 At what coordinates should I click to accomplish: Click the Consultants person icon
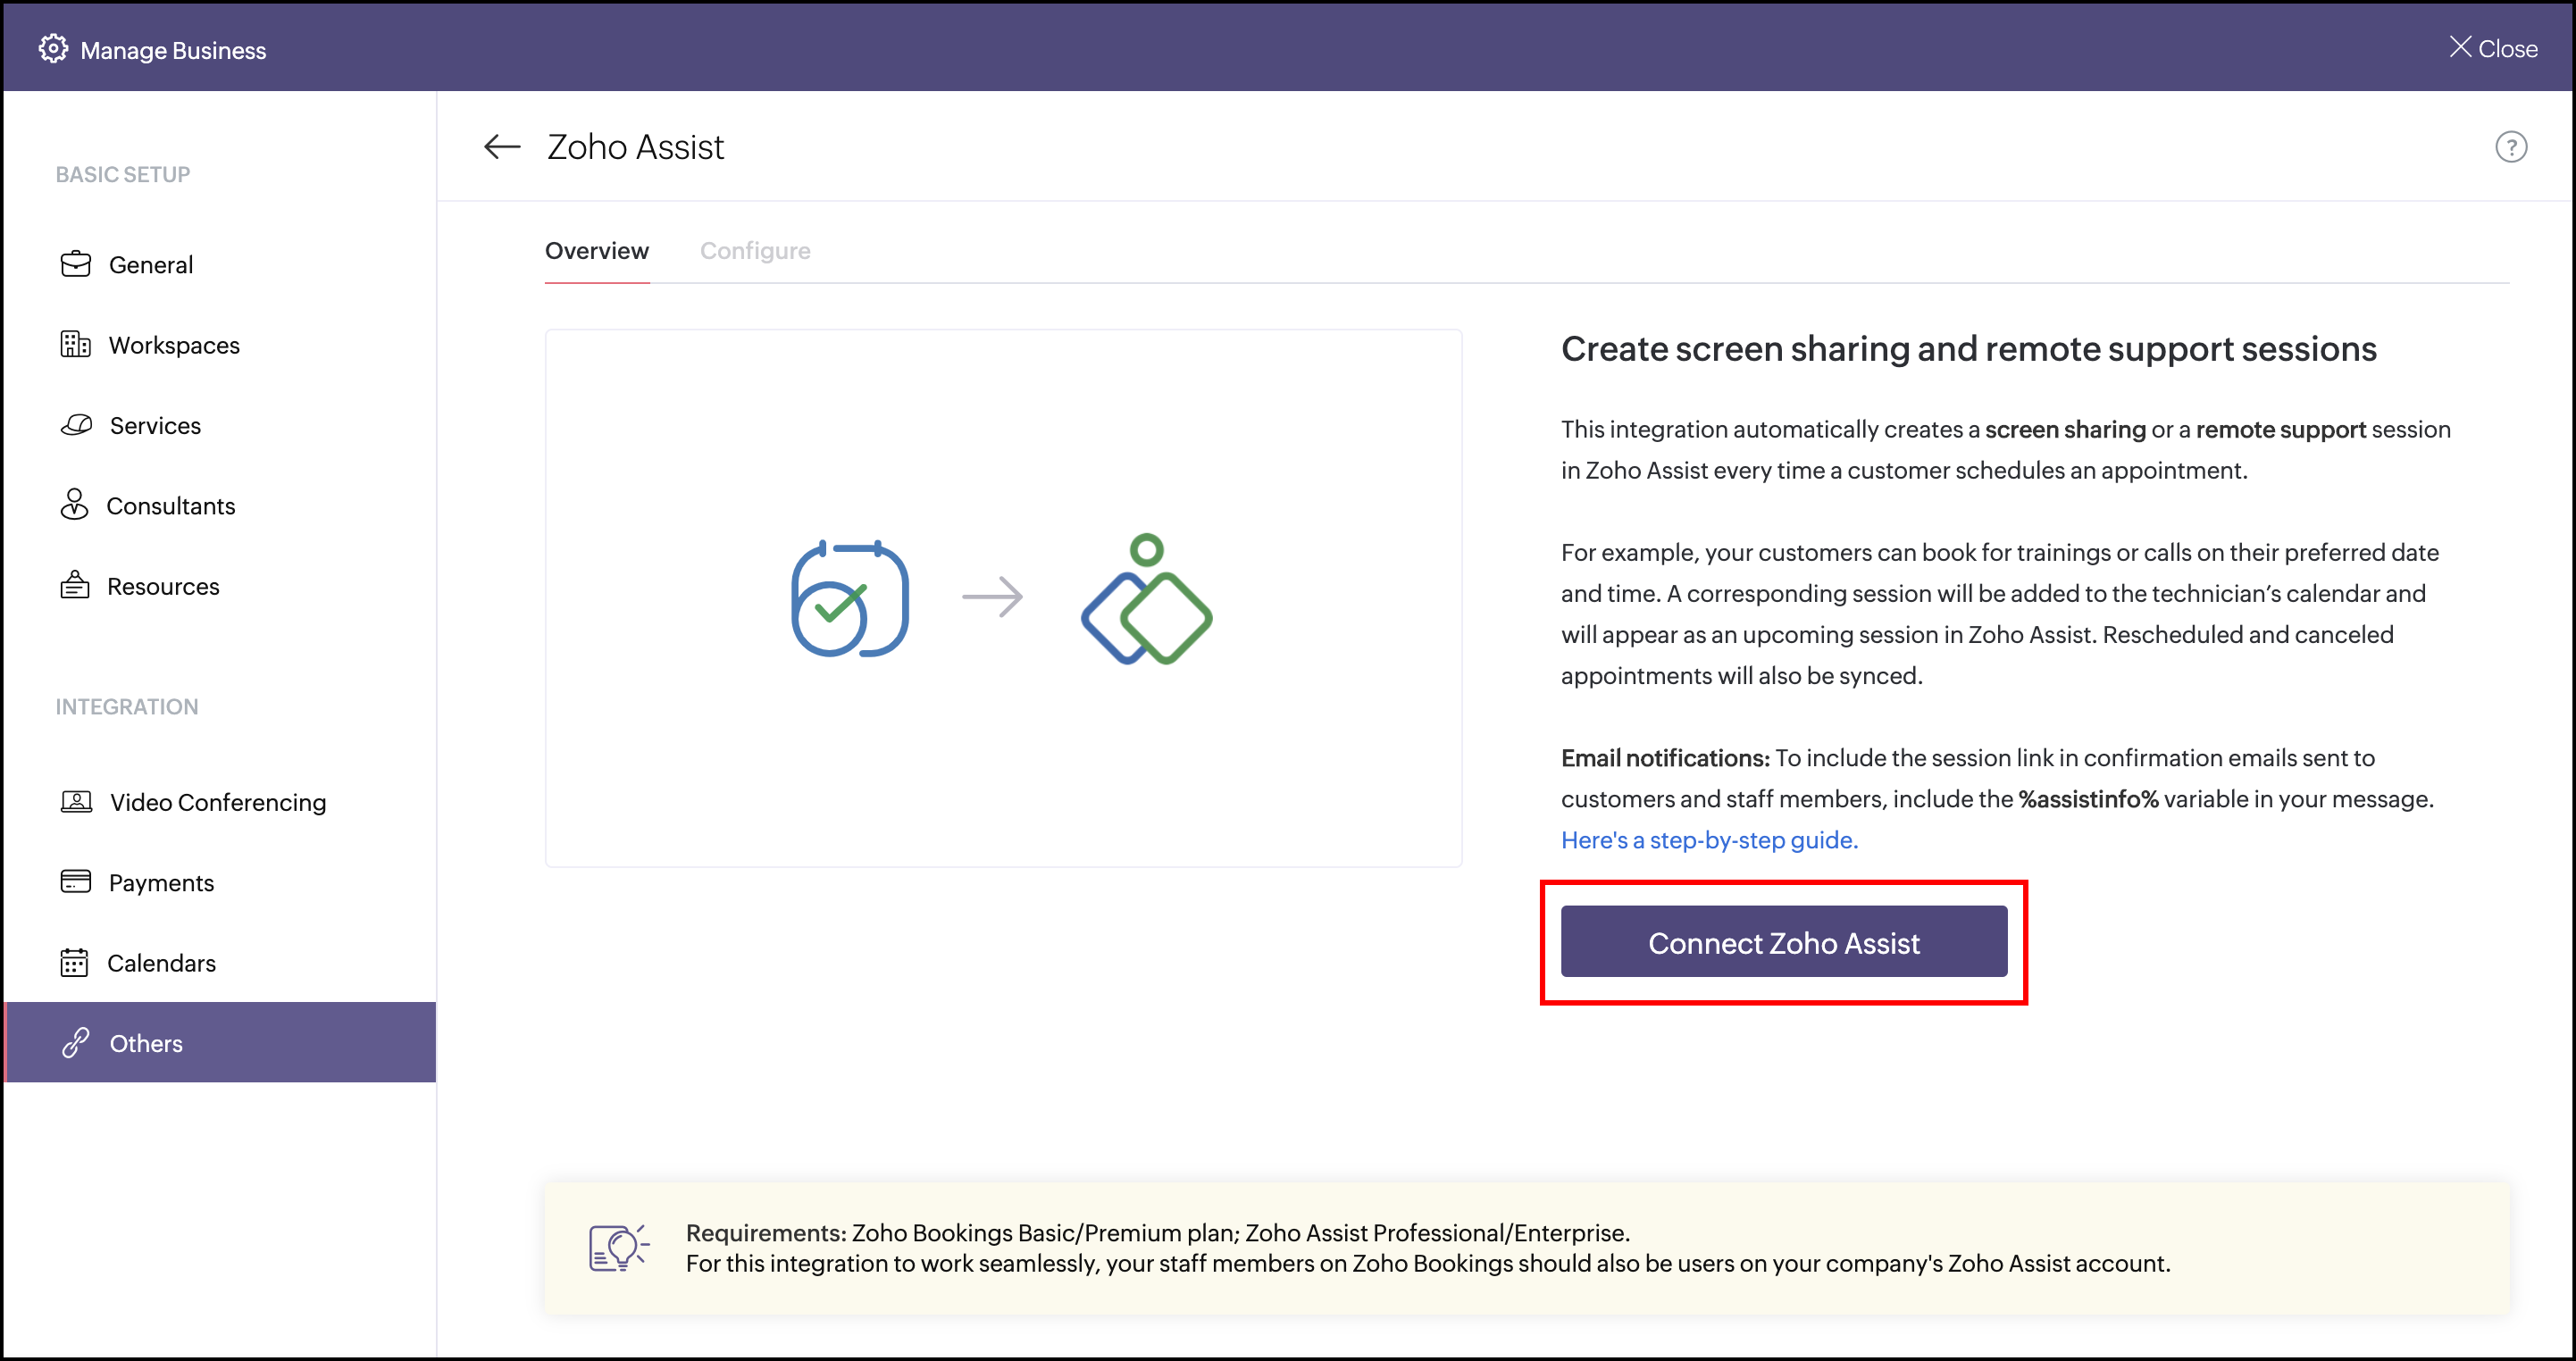74,505
